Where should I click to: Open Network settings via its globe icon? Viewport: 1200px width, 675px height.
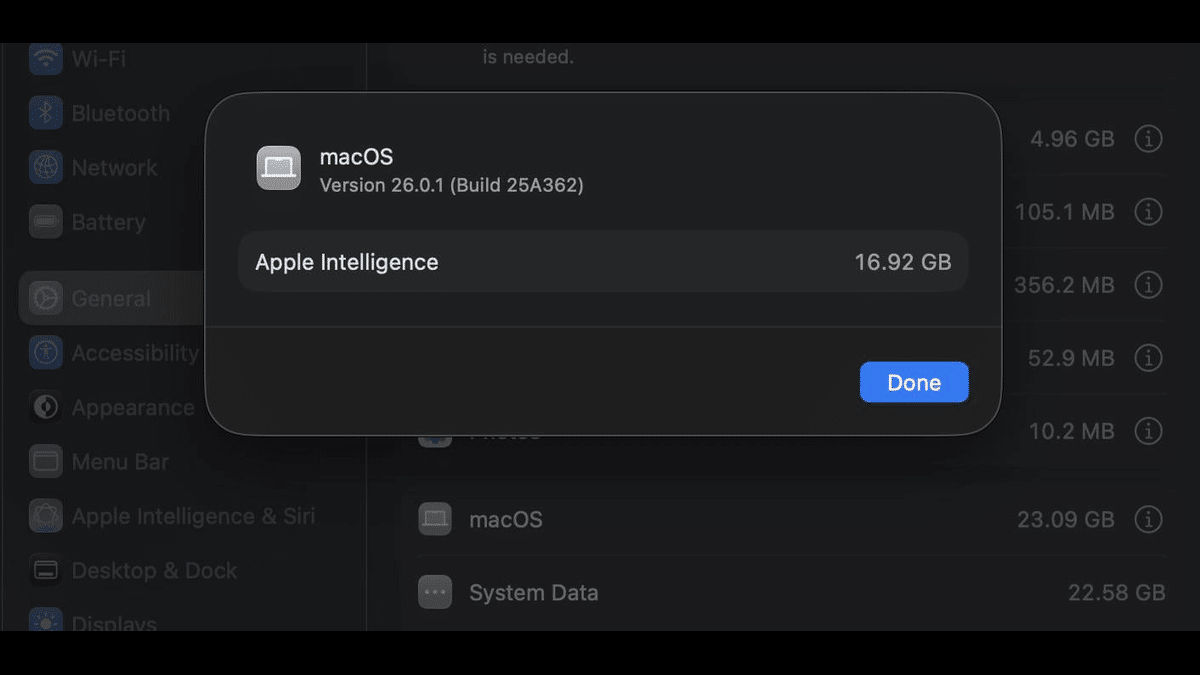tap(44, 167)
